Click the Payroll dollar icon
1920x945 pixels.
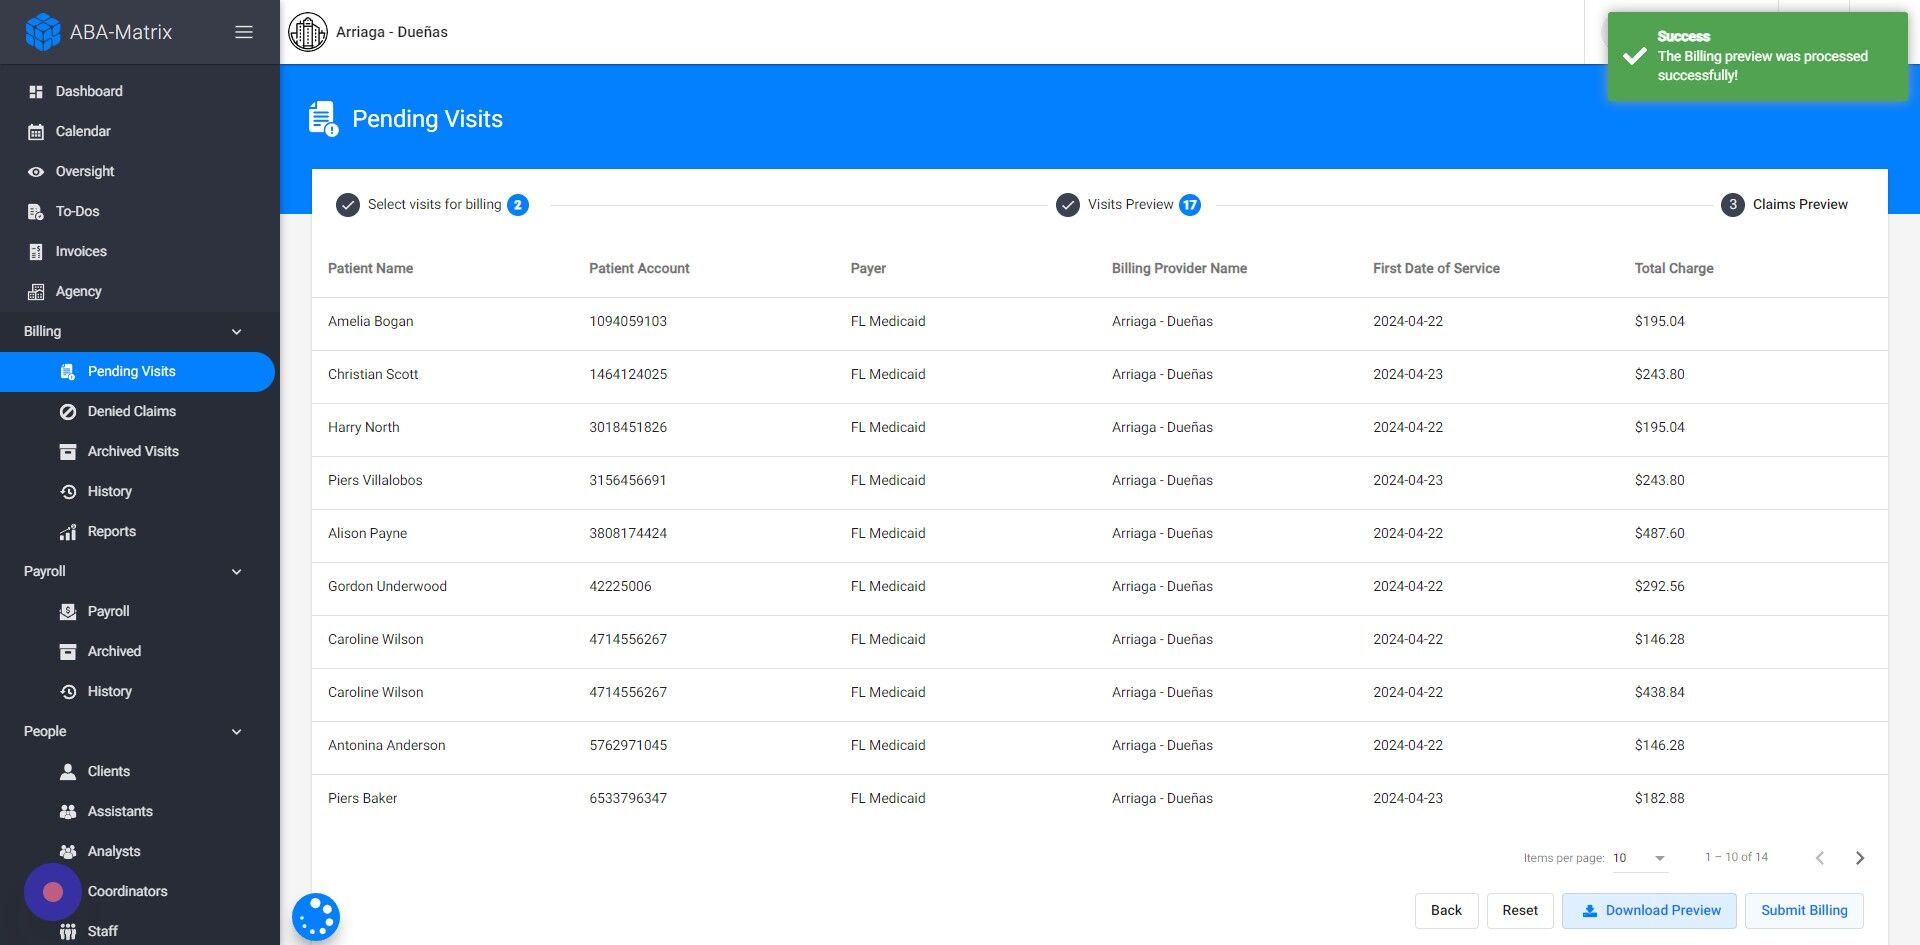tap(68, 611)
